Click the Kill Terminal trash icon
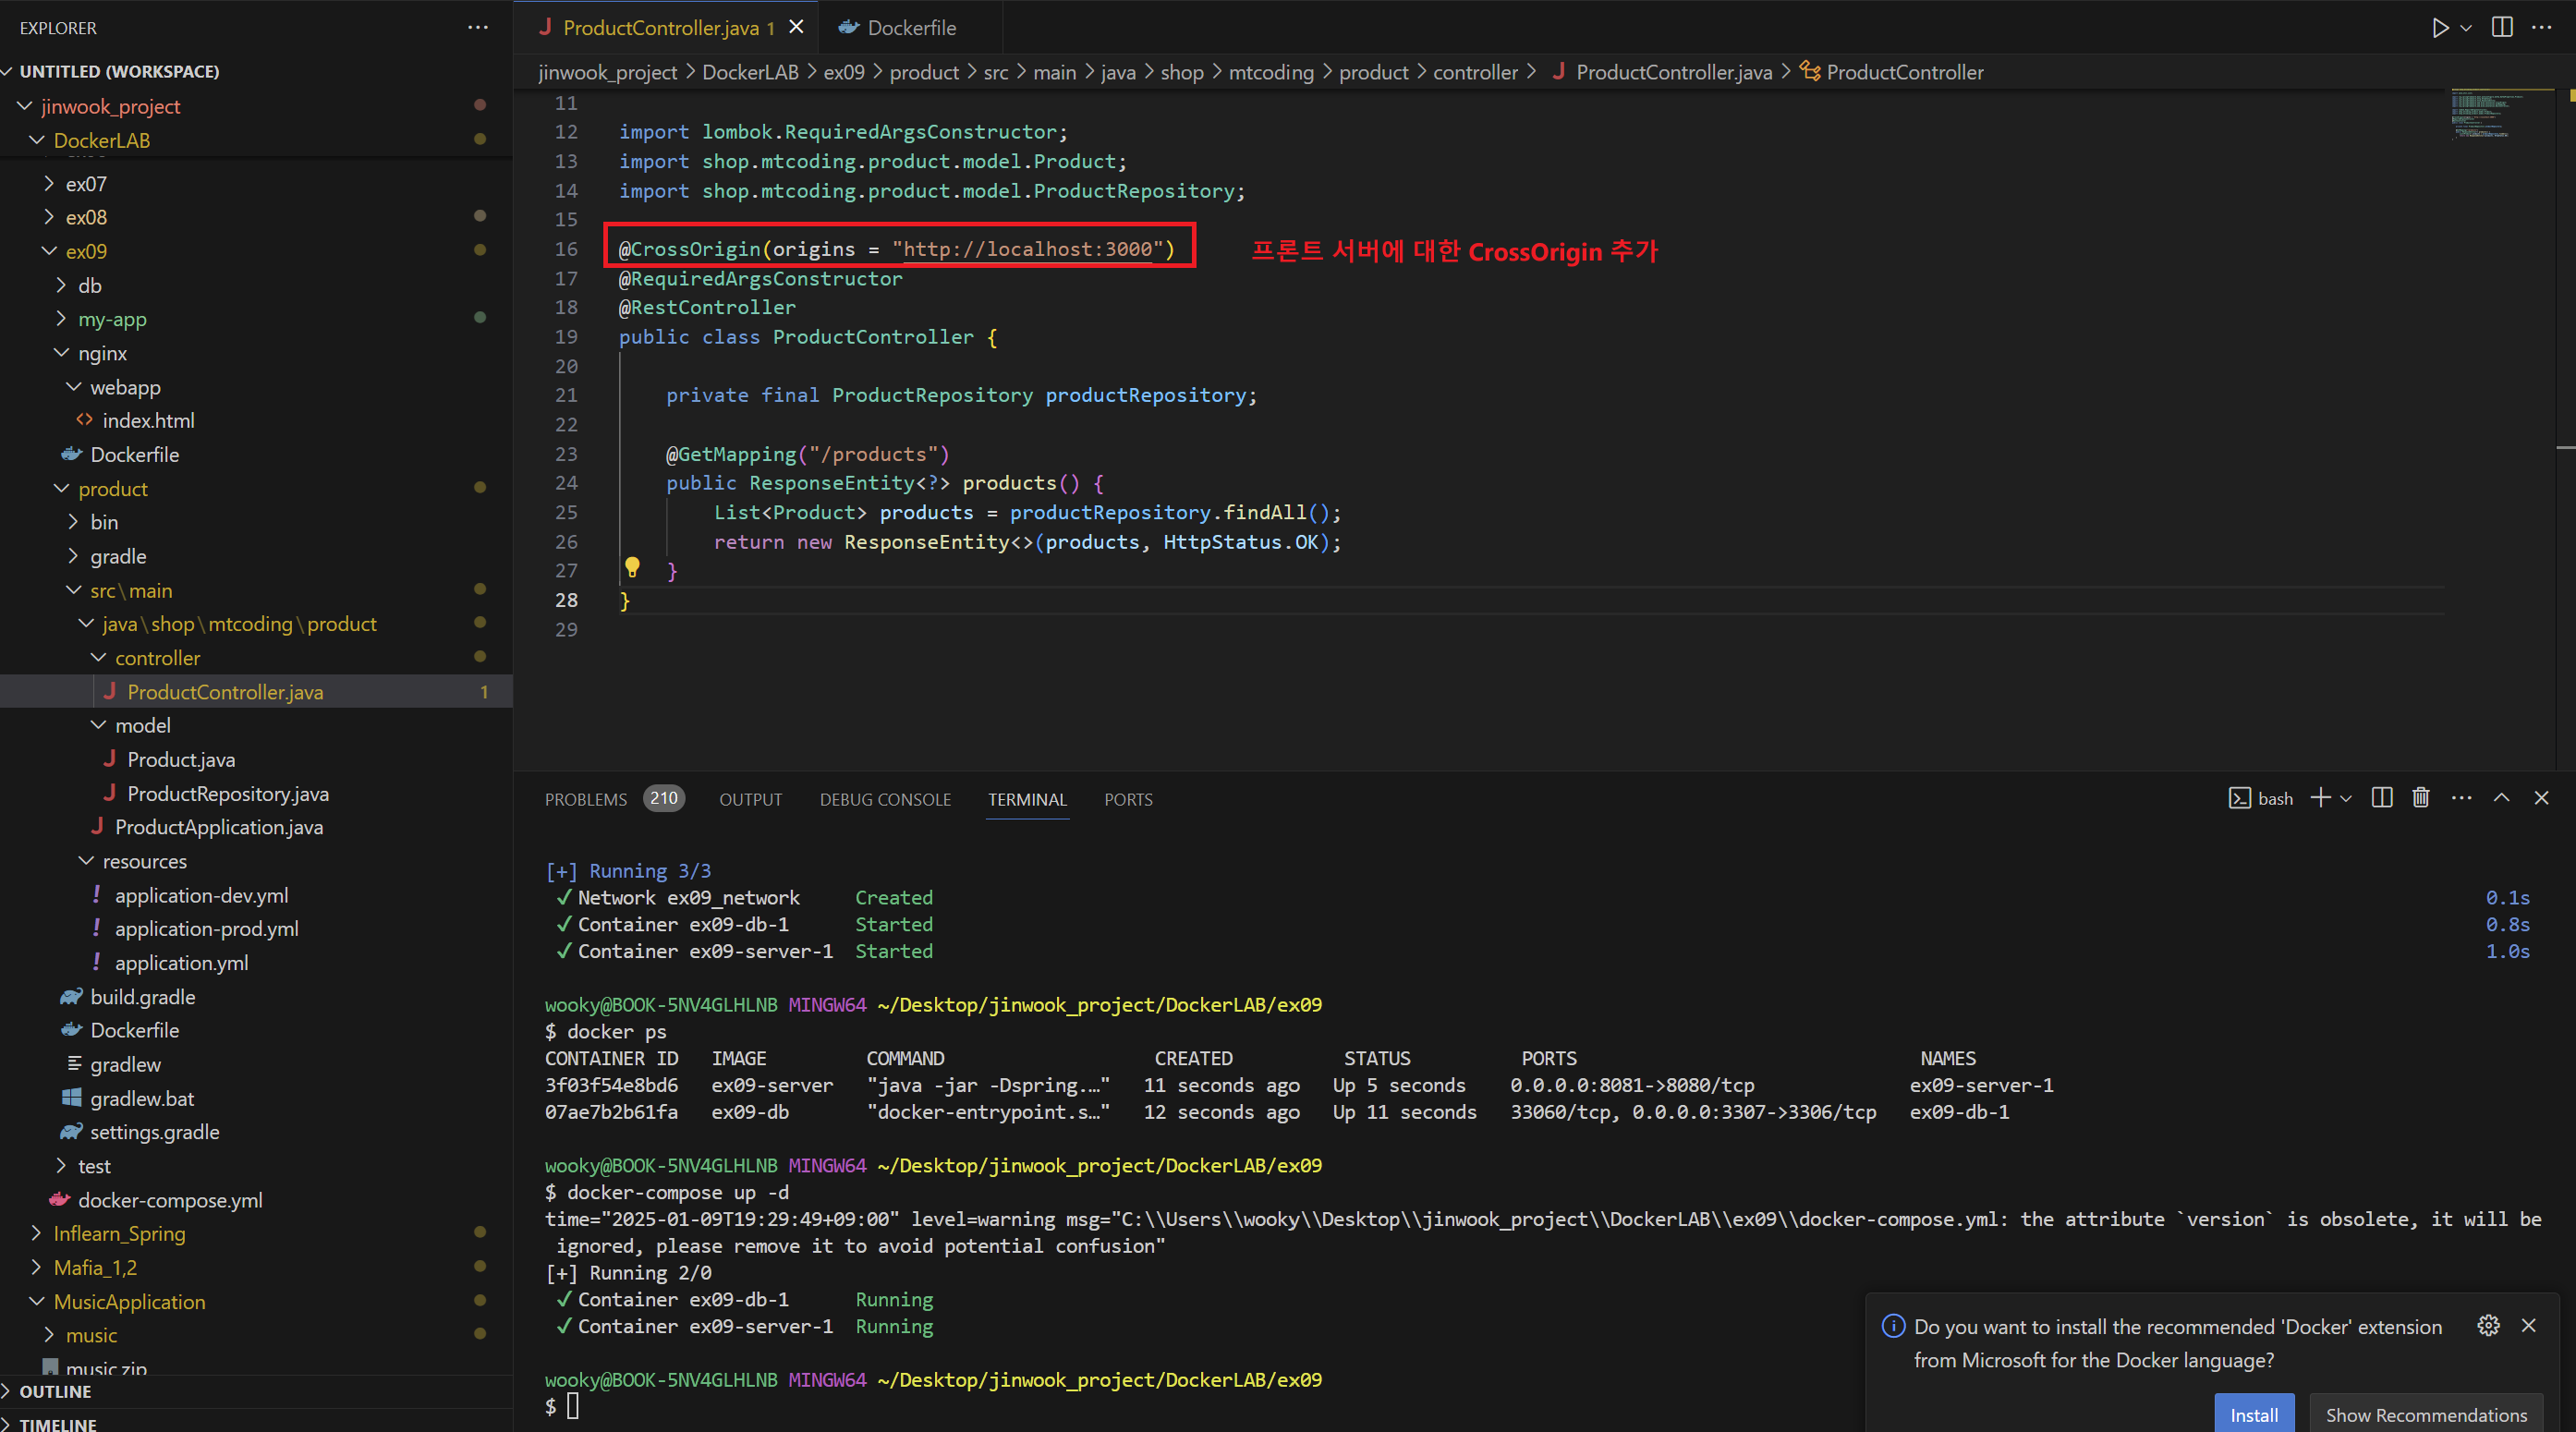 pyautogui.click(x=2420, y=798)
